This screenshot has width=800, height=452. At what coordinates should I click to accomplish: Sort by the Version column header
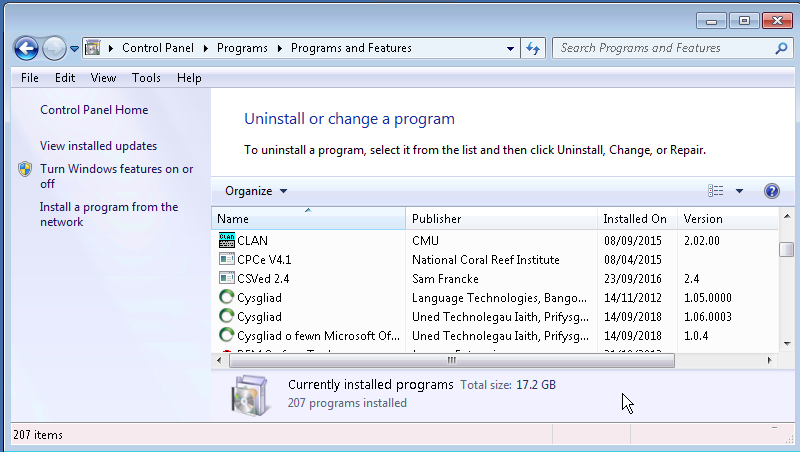728,219
